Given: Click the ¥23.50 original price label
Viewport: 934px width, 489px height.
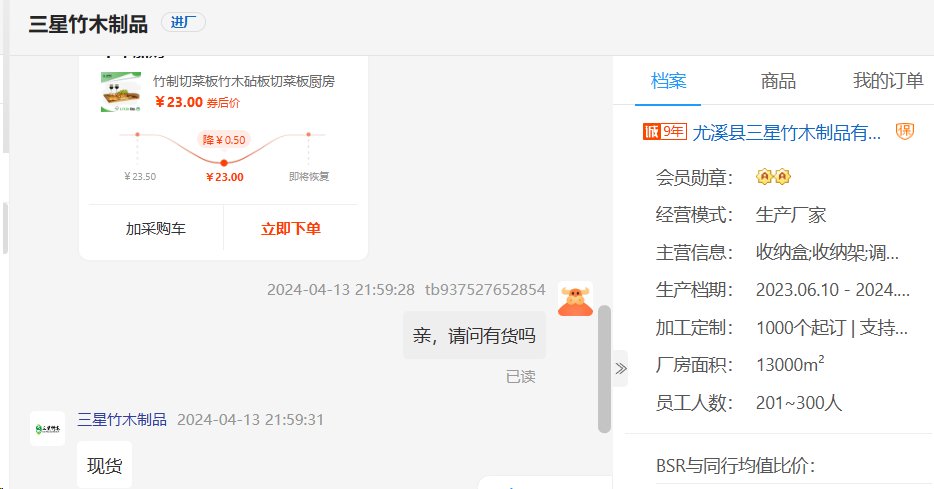Looking at the screenshot, I should tap(140, 176).
